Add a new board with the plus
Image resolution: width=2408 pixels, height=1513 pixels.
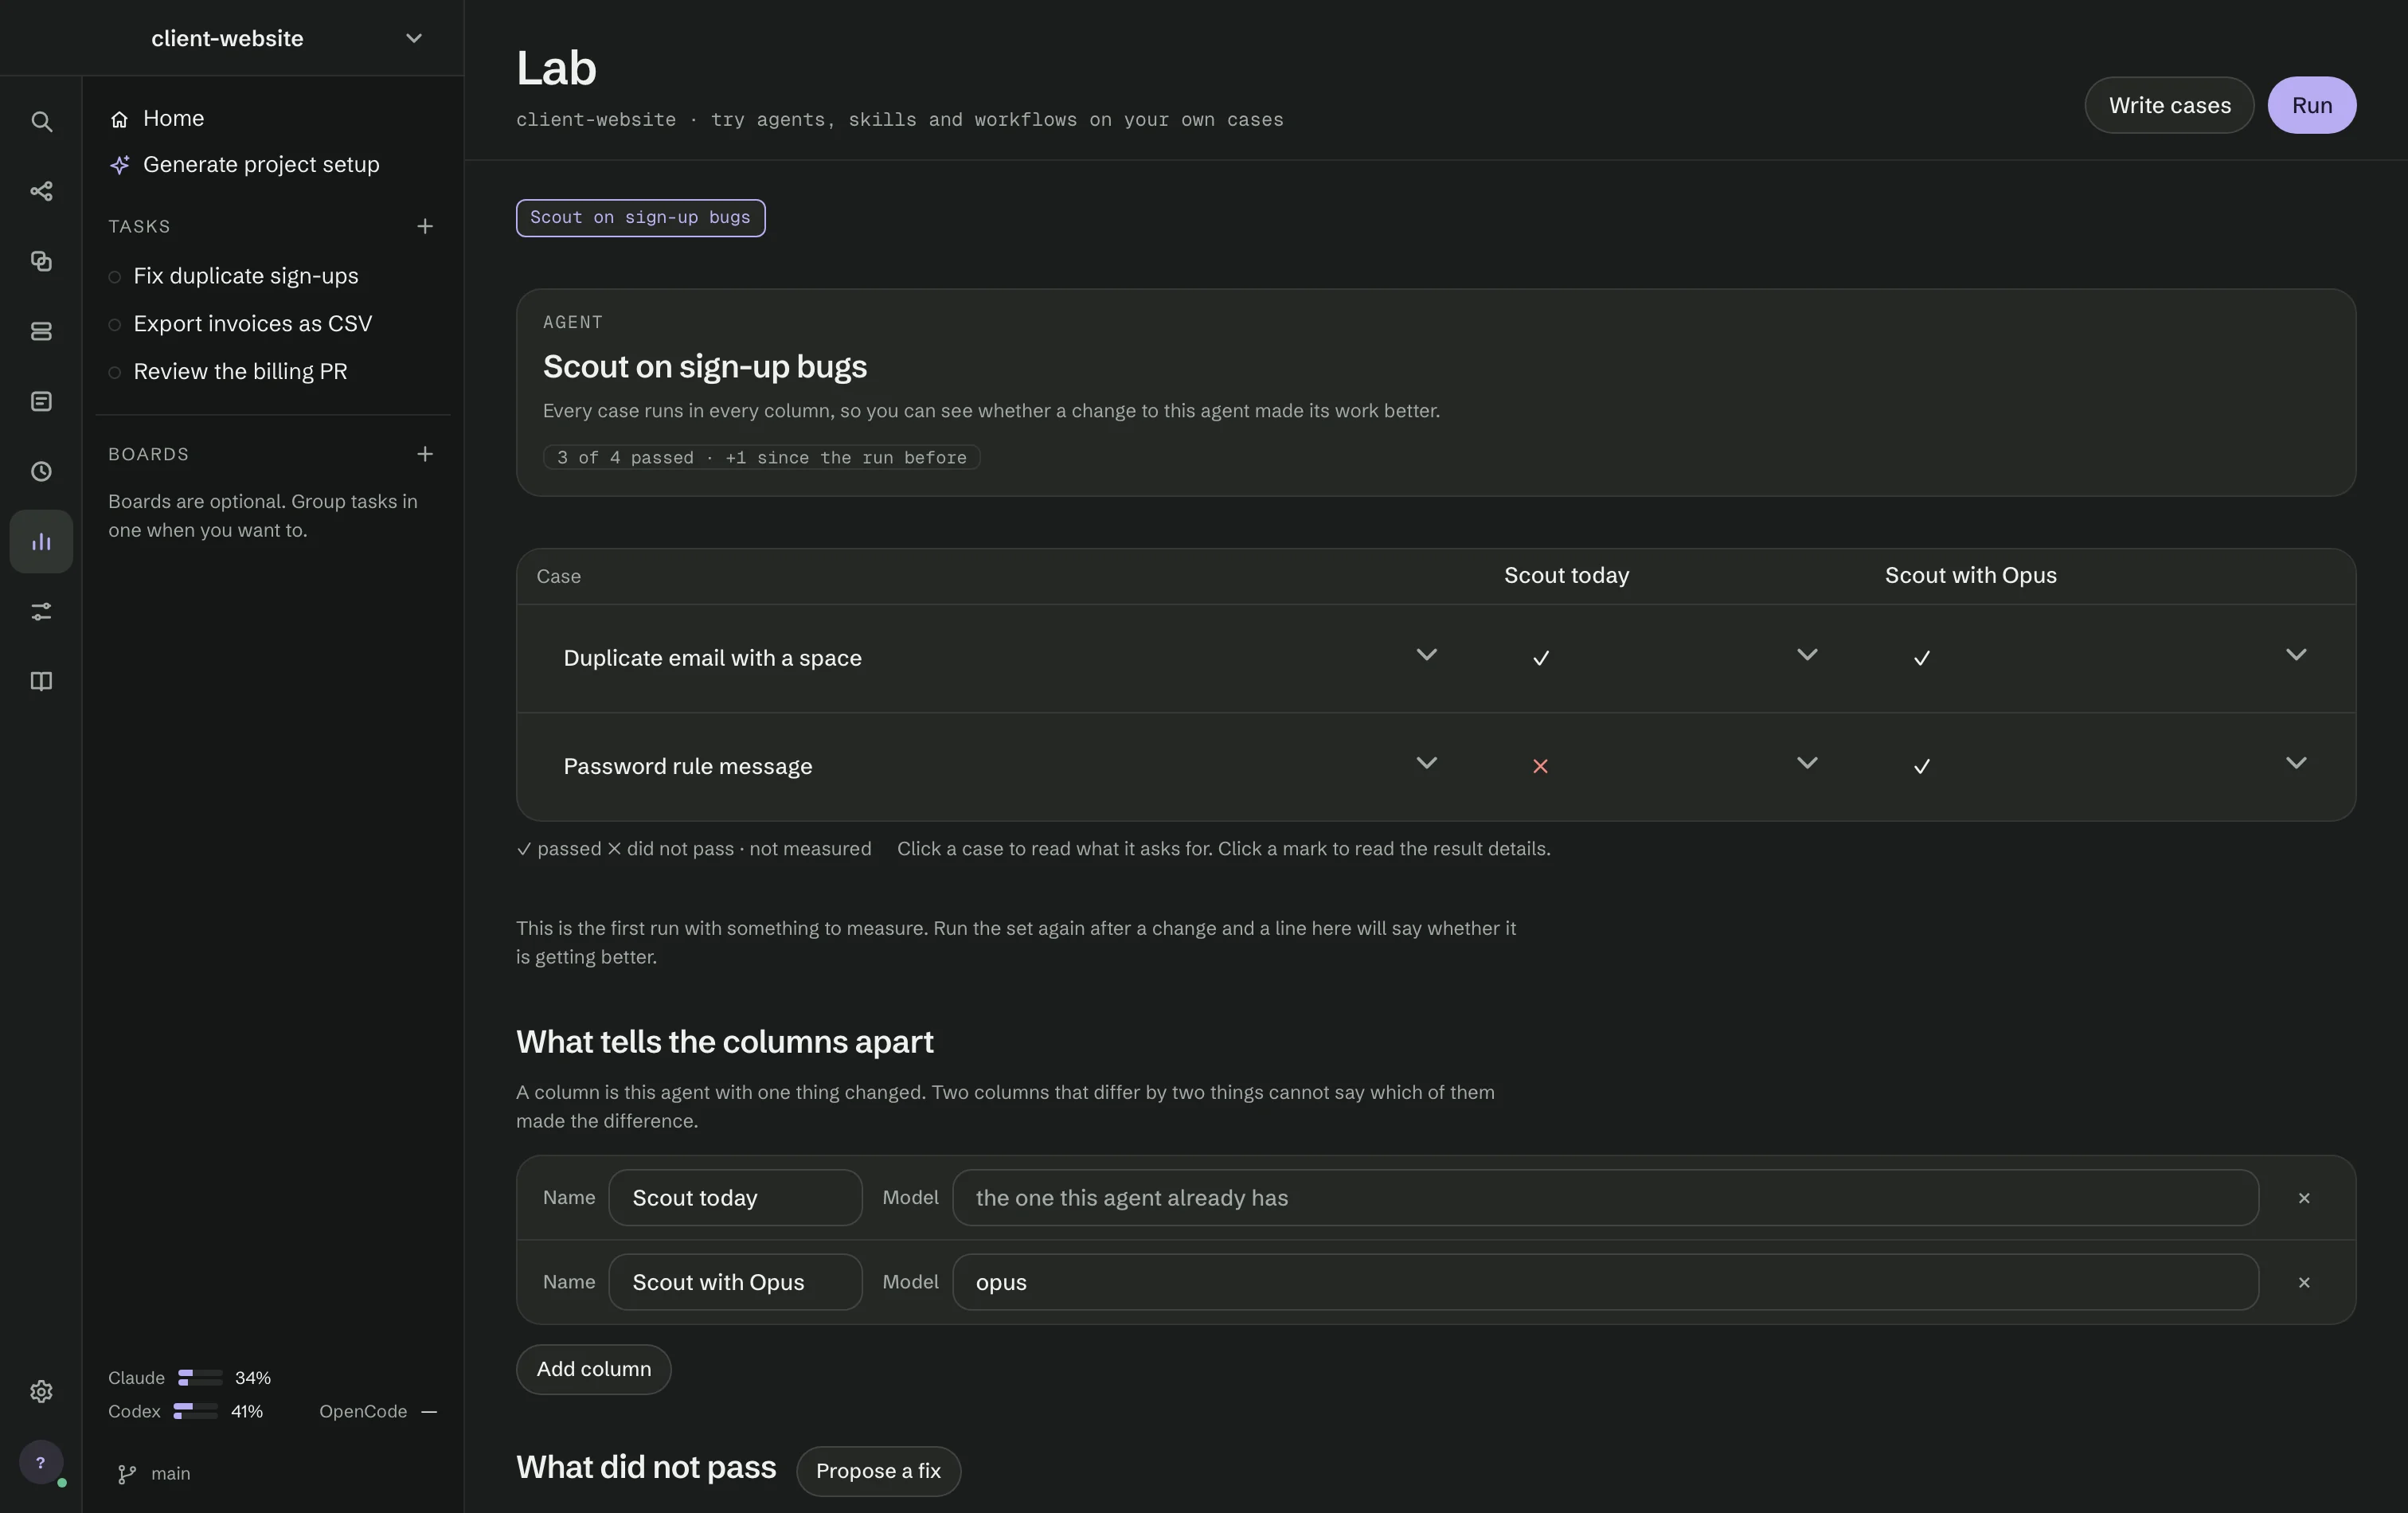(425, 454)
